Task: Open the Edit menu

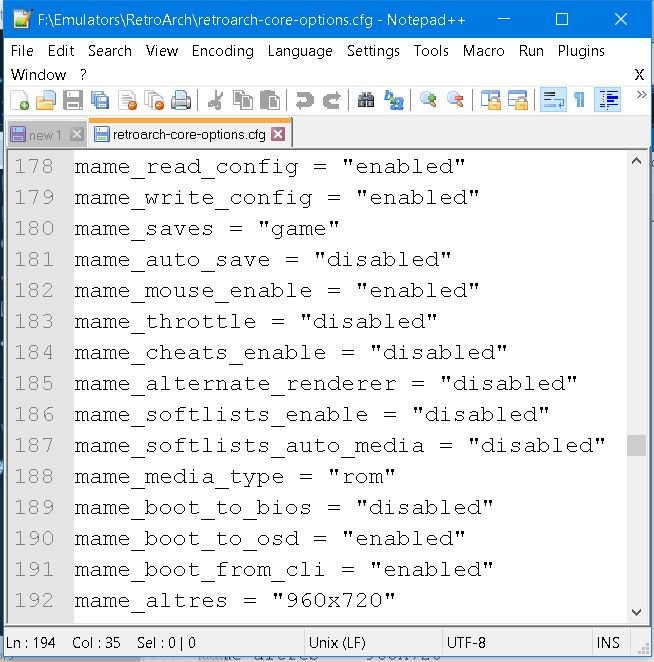Action: pyautogui.click(x=61, y=51)
